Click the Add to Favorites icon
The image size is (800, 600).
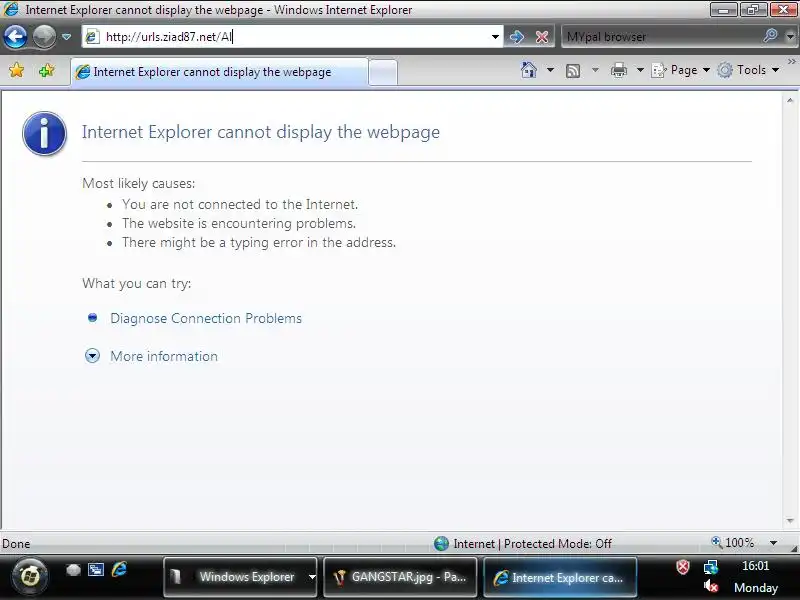coord(46,70)
